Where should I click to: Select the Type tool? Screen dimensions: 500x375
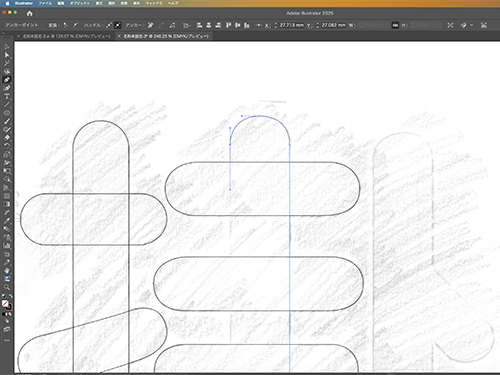tap(7, 96)
